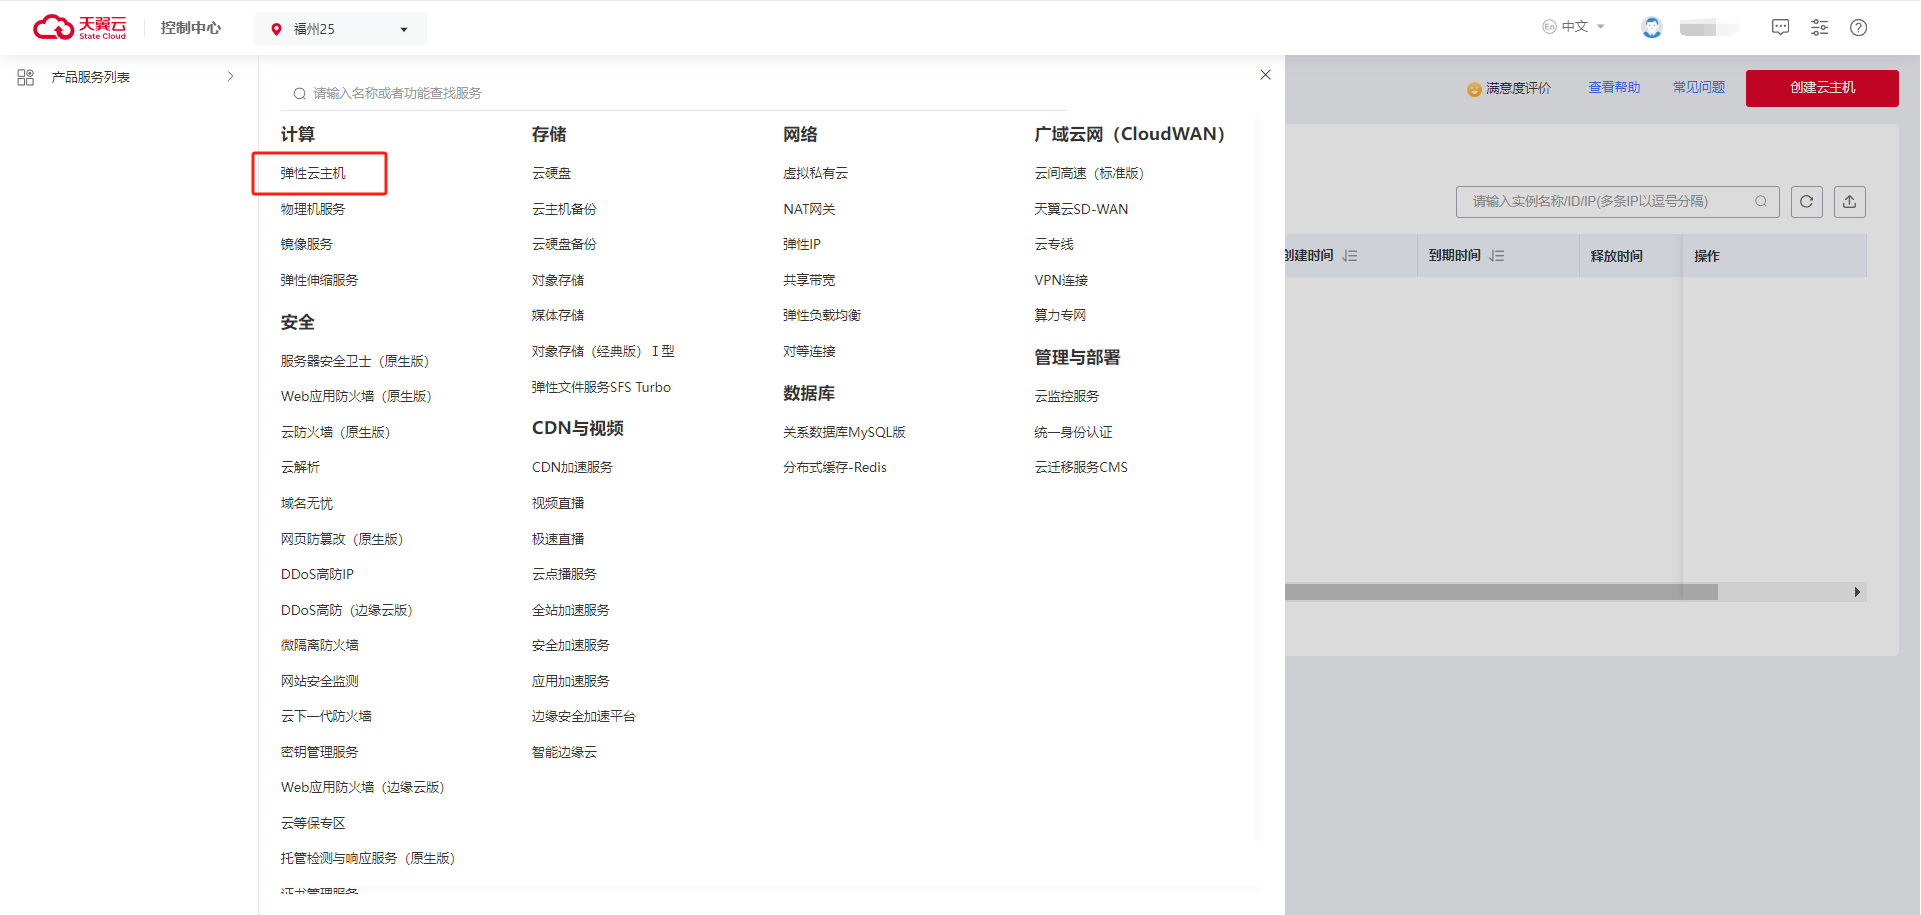Open 云硬盘 under storage
1921x915 pixels.
(x=551, y=173)
